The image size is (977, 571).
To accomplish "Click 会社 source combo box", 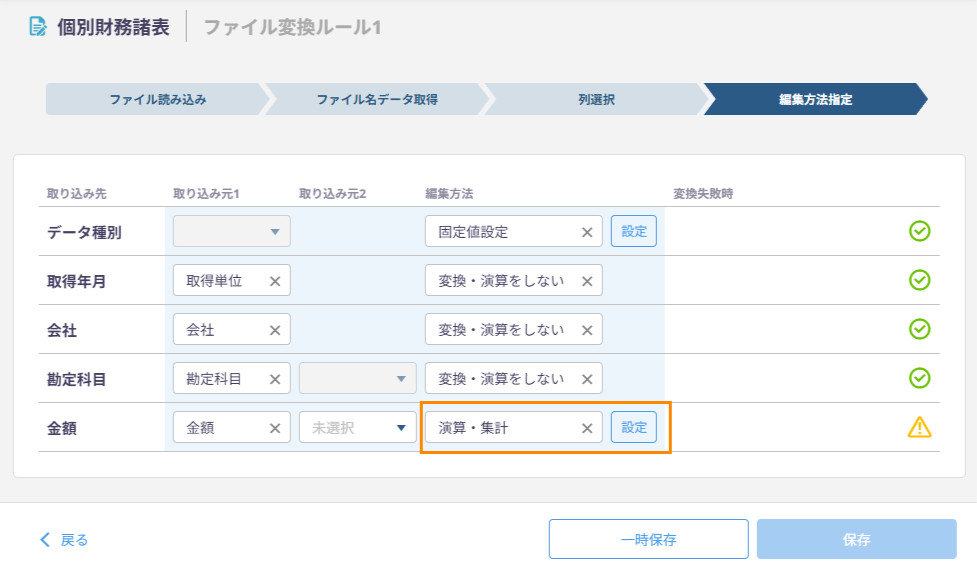I will coord(232,329).
